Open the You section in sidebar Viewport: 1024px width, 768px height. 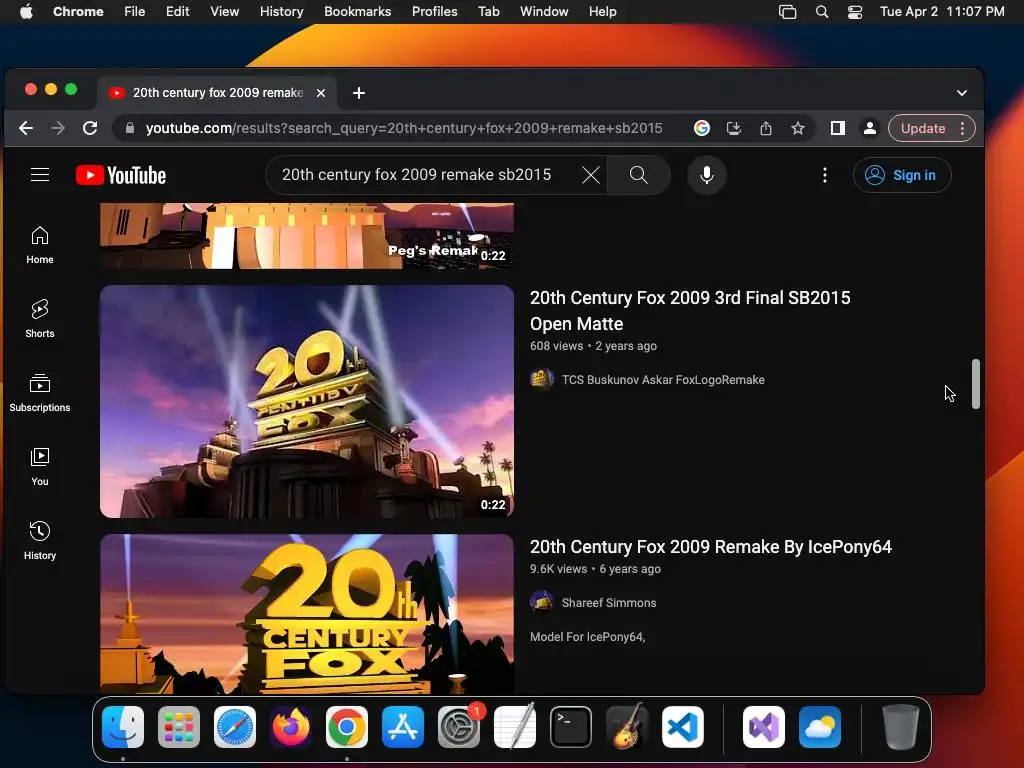click(x=40, y=466)
